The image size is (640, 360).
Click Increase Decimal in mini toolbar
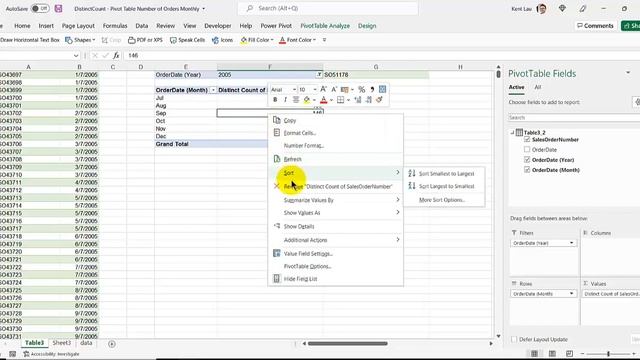tap(358, 100)
